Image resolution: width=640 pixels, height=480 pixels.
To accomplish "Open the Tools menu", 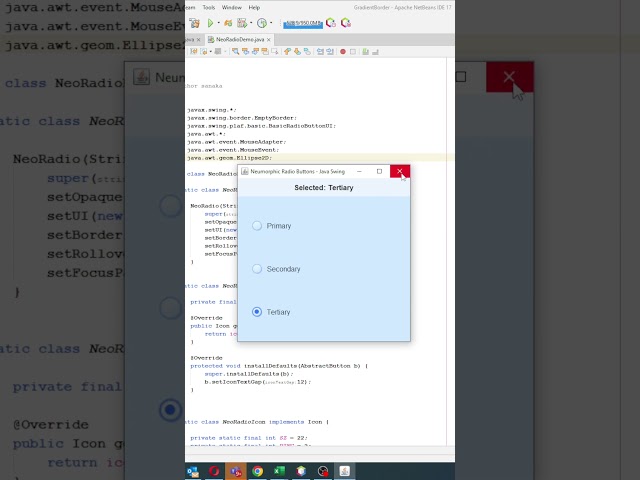I will click(209, 7).
